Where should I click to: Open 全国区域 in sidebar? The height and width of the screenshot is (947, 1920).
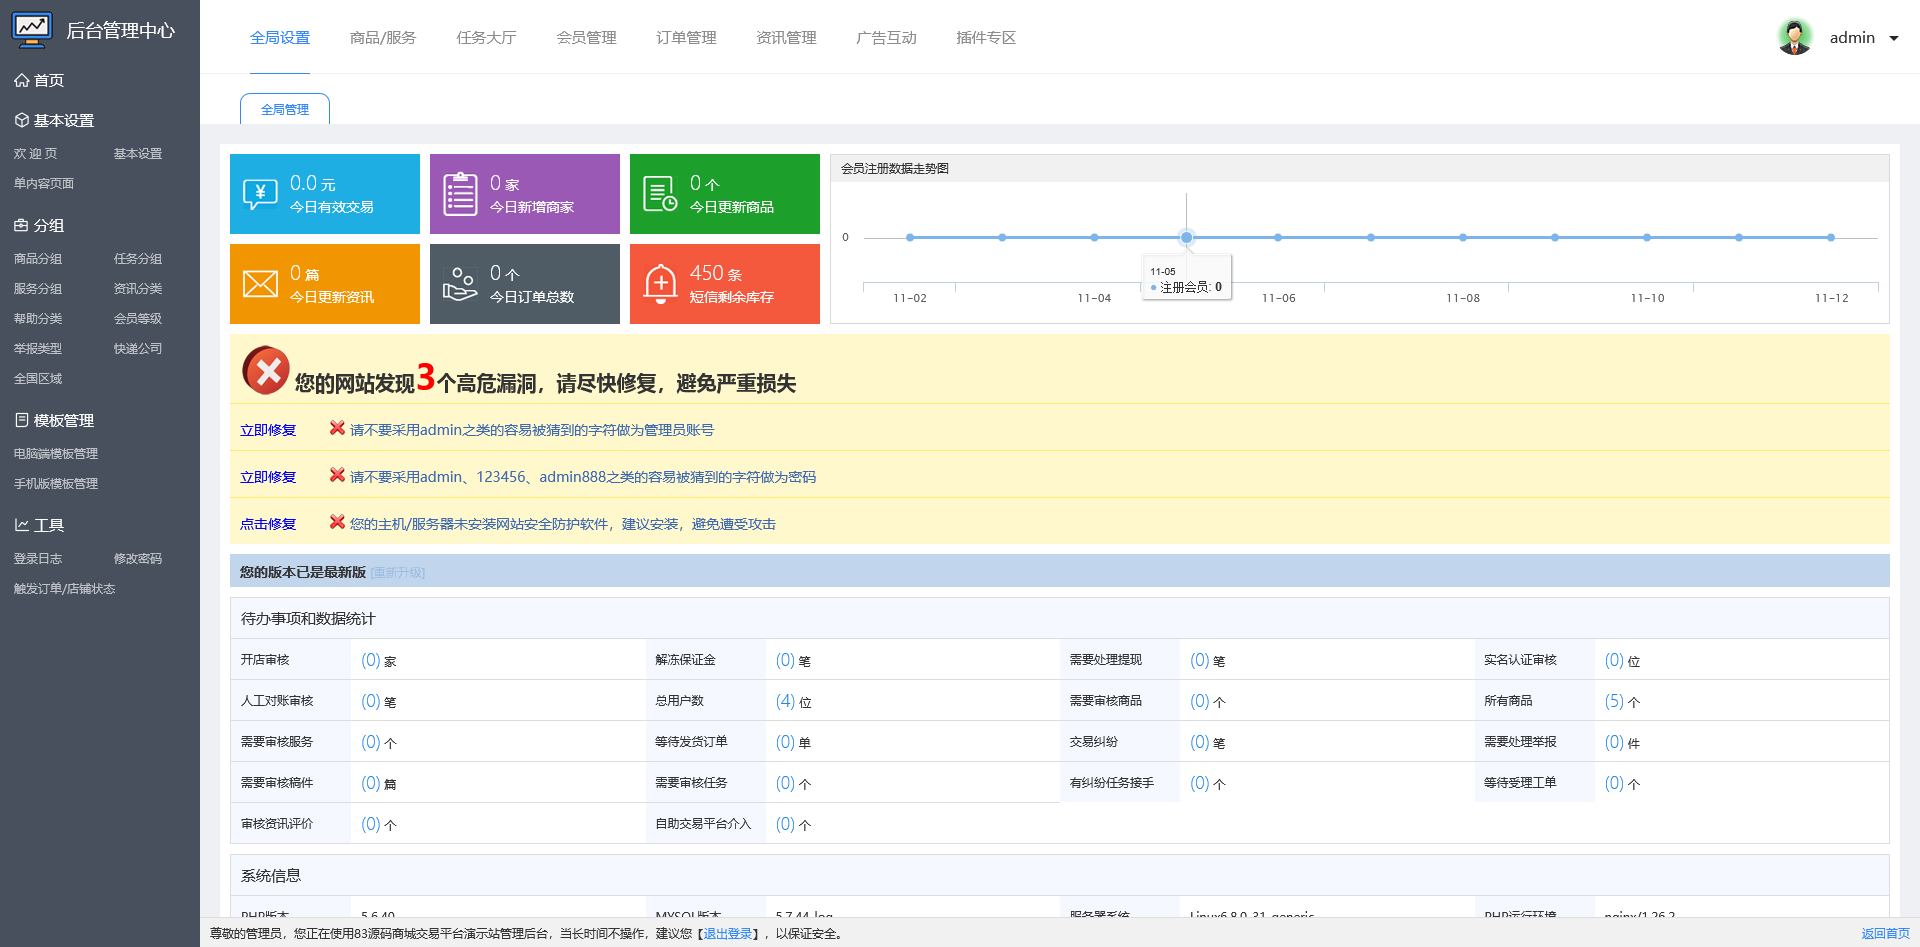[38, 379]
